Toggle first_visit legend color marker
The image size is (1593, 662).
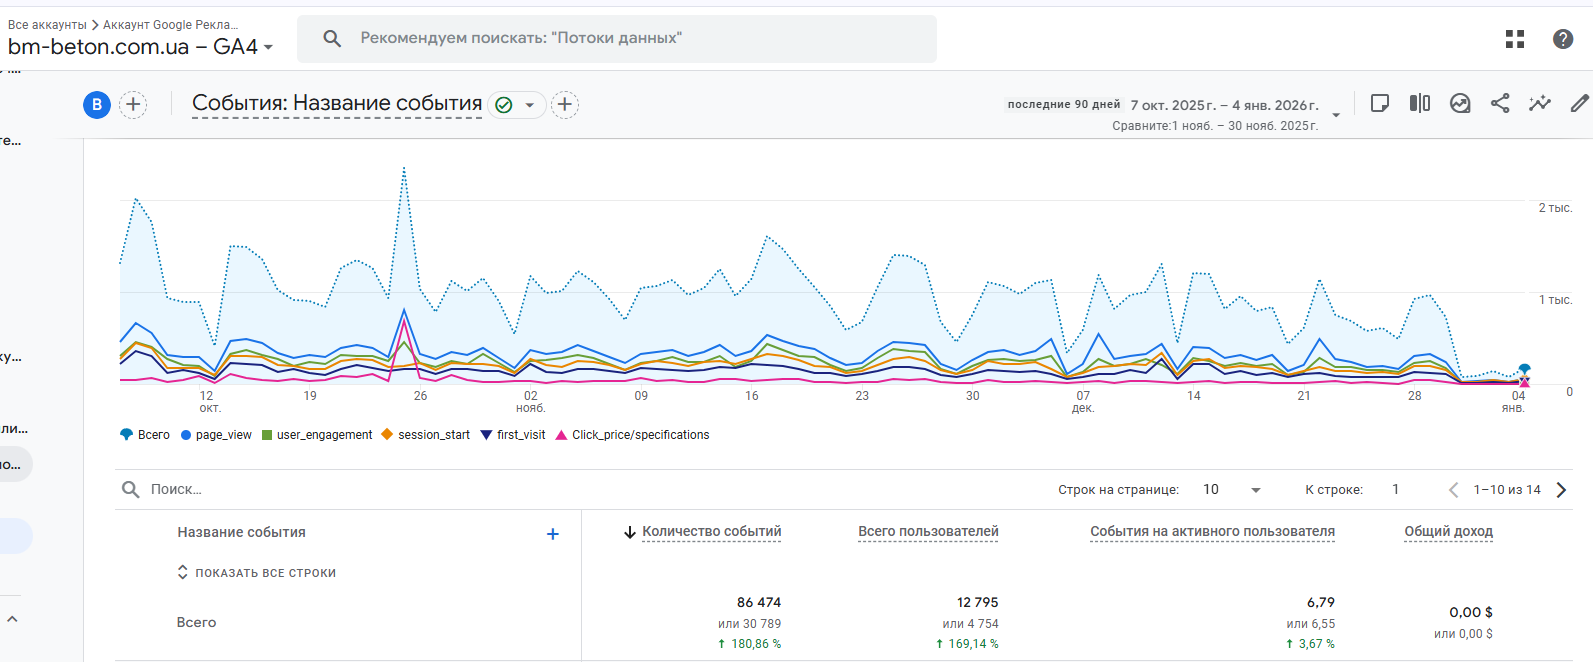(x=487, y=435)
